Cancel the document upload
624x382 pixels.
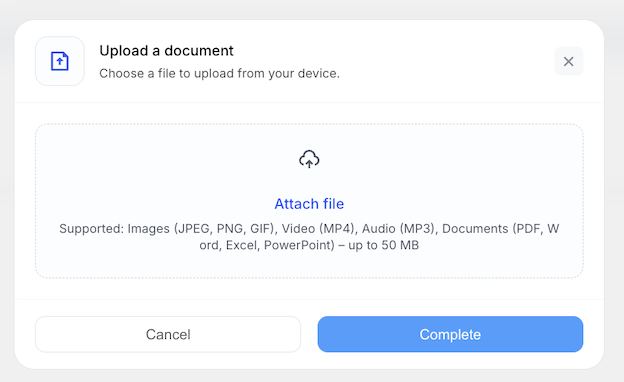click(x=168, y=334)
